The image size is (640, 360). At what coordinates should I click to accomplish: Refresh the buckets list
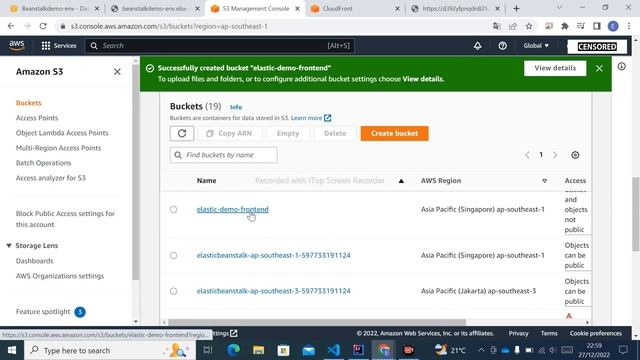pyautogui.click(x=182, y=133)
